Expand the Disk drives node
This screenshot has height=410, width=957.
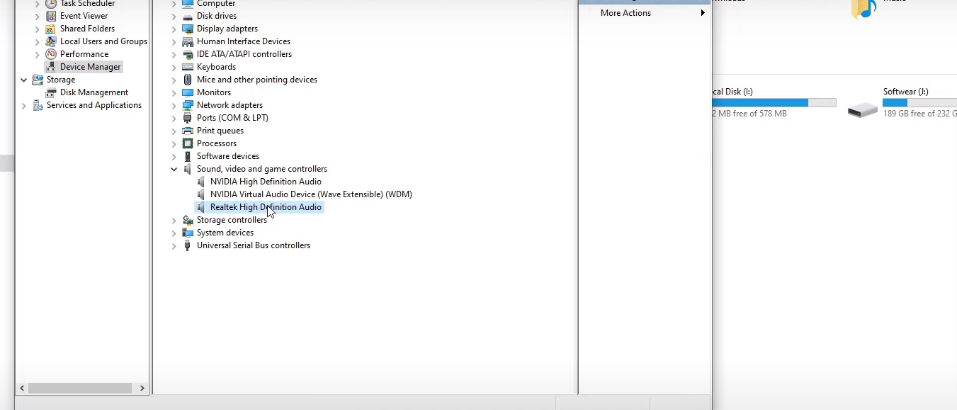click(x=174, y=16)
